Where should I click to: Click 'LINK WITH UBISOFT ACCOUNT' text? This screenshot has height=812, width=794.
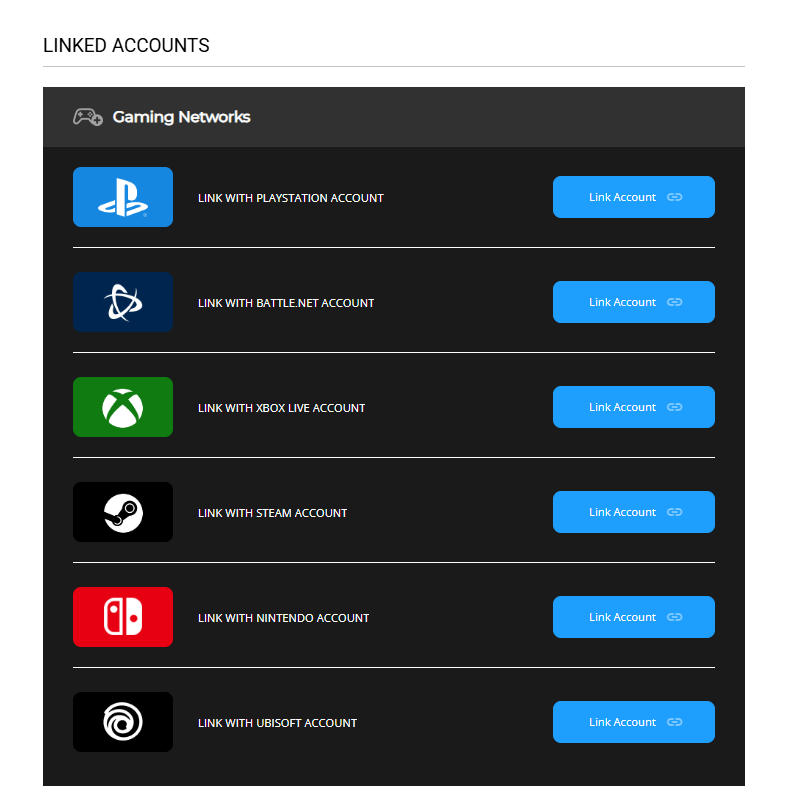click(x=277, y=723)
